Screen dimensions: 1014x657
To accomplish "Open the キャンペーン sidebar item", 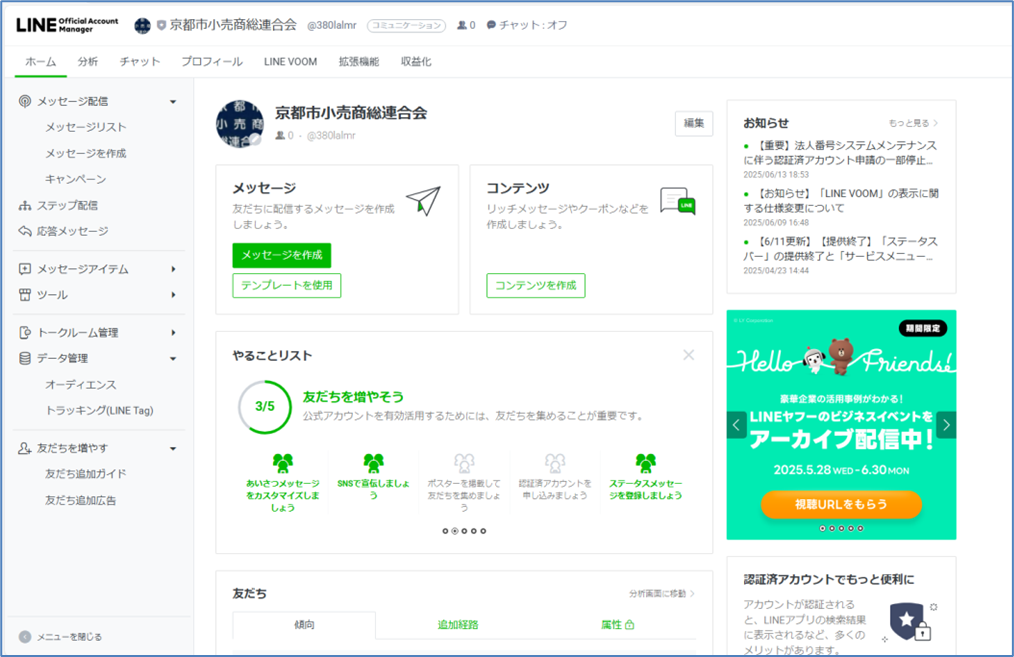I will coord(76,179).
